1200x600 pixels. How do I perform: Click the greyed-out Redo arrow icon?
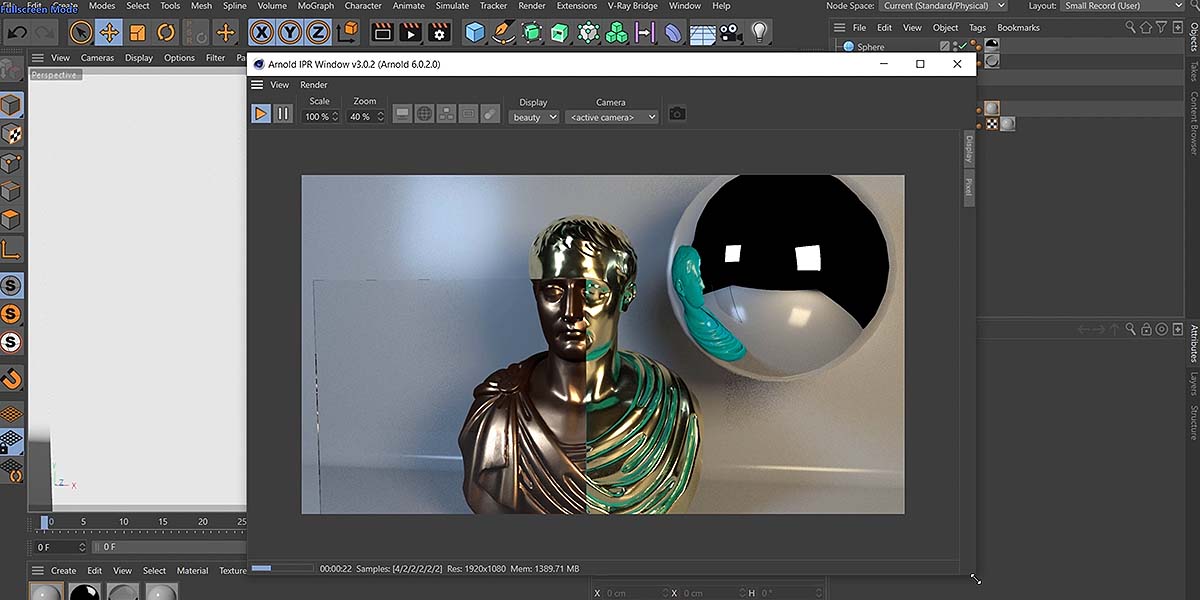pyautogui.click(x=45, y=33)
